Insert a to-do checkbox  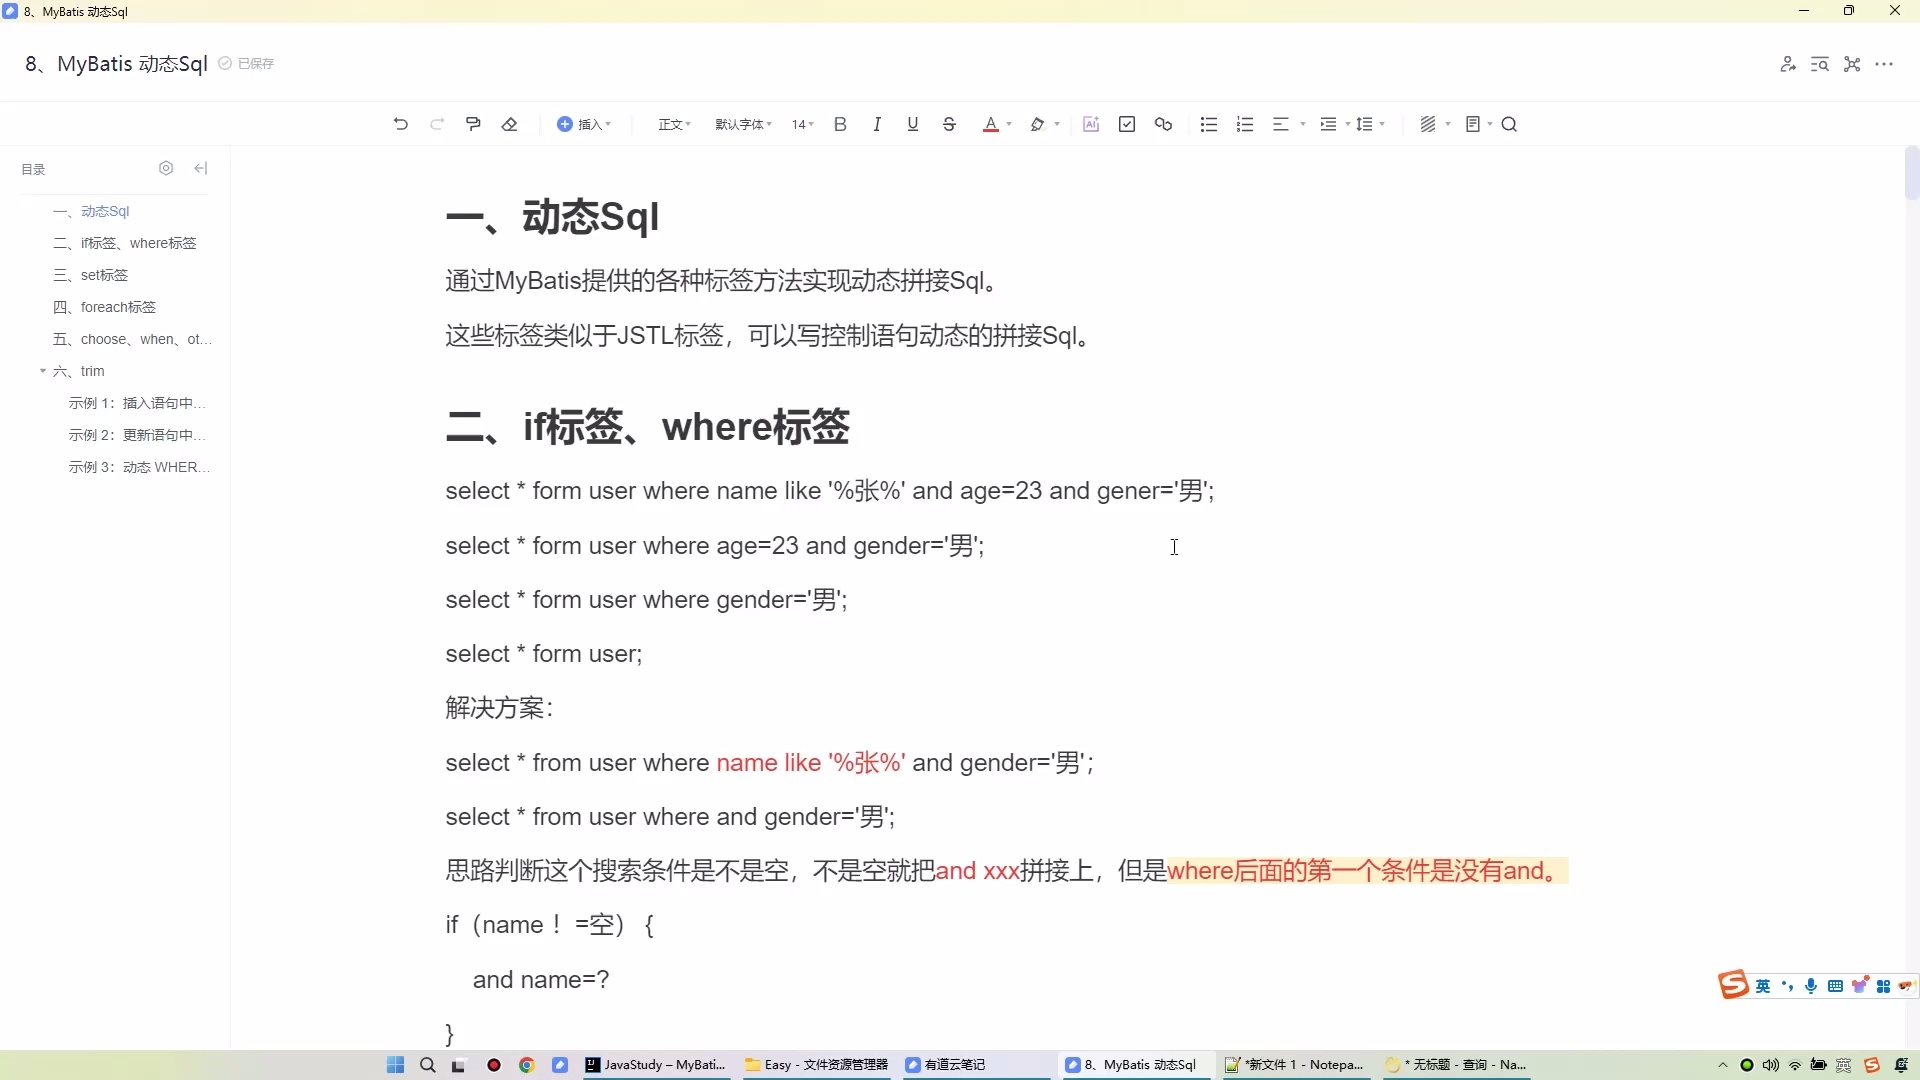click(x=1127, y=124)
